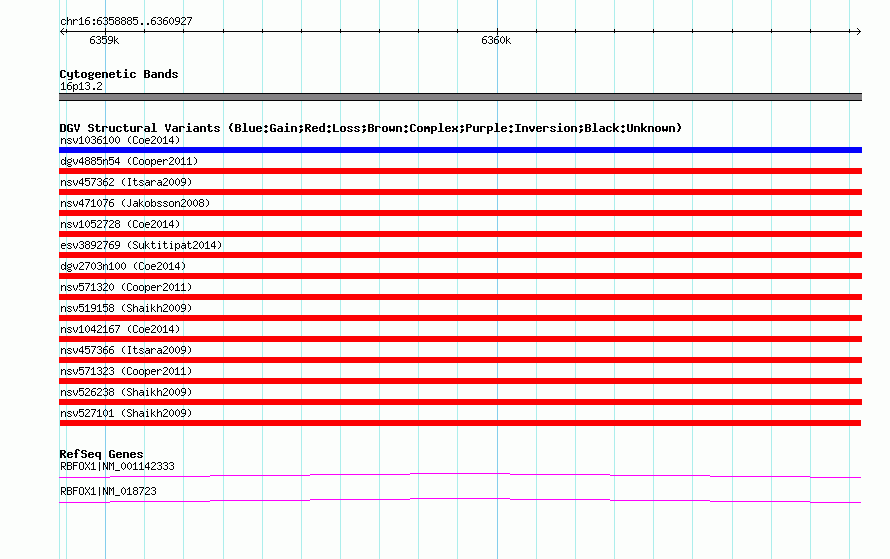Click the red bar under nsv527101
This screenshot has width=890, height=559.
[460, 423]
